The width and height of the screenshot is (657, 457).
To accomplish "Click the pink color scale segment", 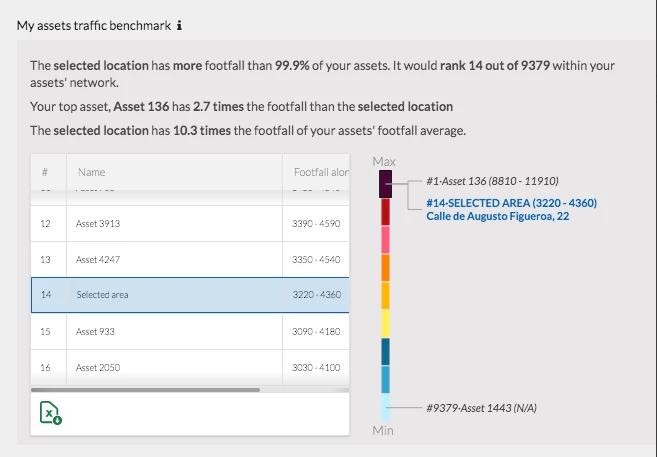I will pos(385,240).
